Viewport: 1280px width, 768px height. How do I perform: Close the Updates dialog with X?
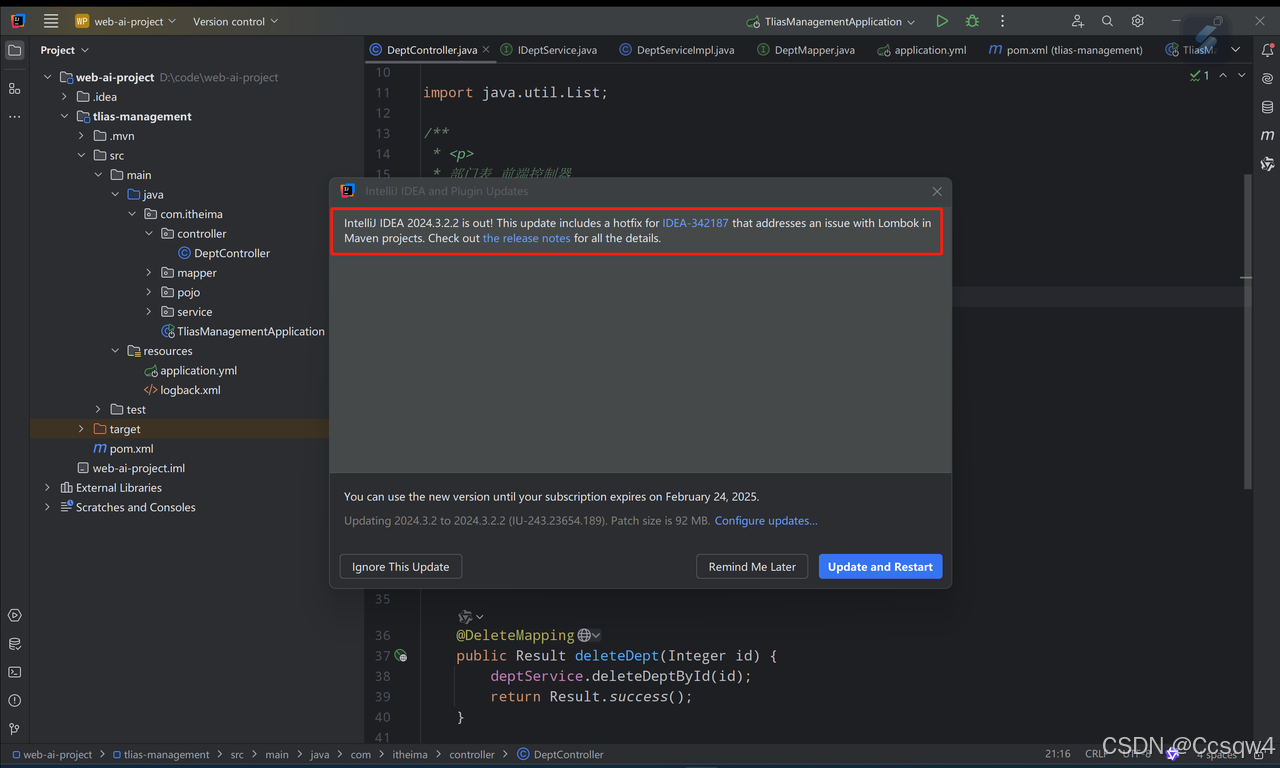pos(937,191)
